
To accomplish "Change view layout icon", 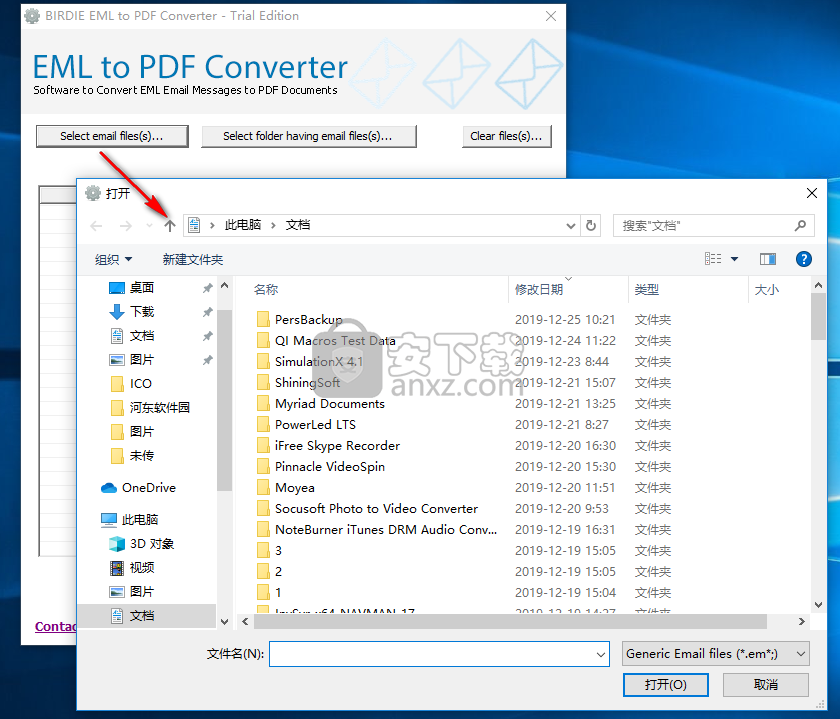I will (712, 259).
